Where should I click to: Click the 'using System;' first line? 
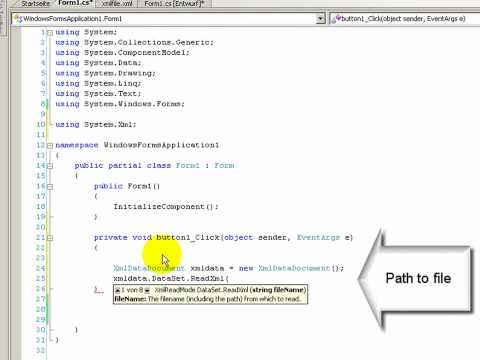[86, 32]
